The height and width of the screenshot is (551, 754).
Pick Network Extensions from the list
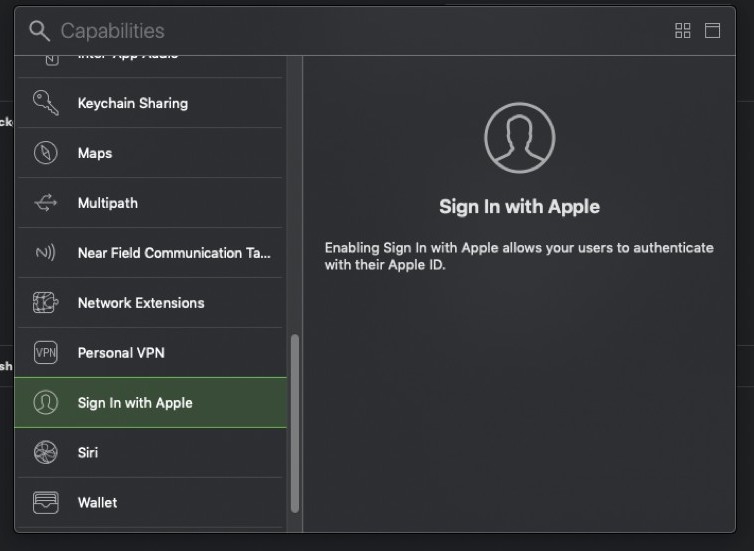[141, 303]
